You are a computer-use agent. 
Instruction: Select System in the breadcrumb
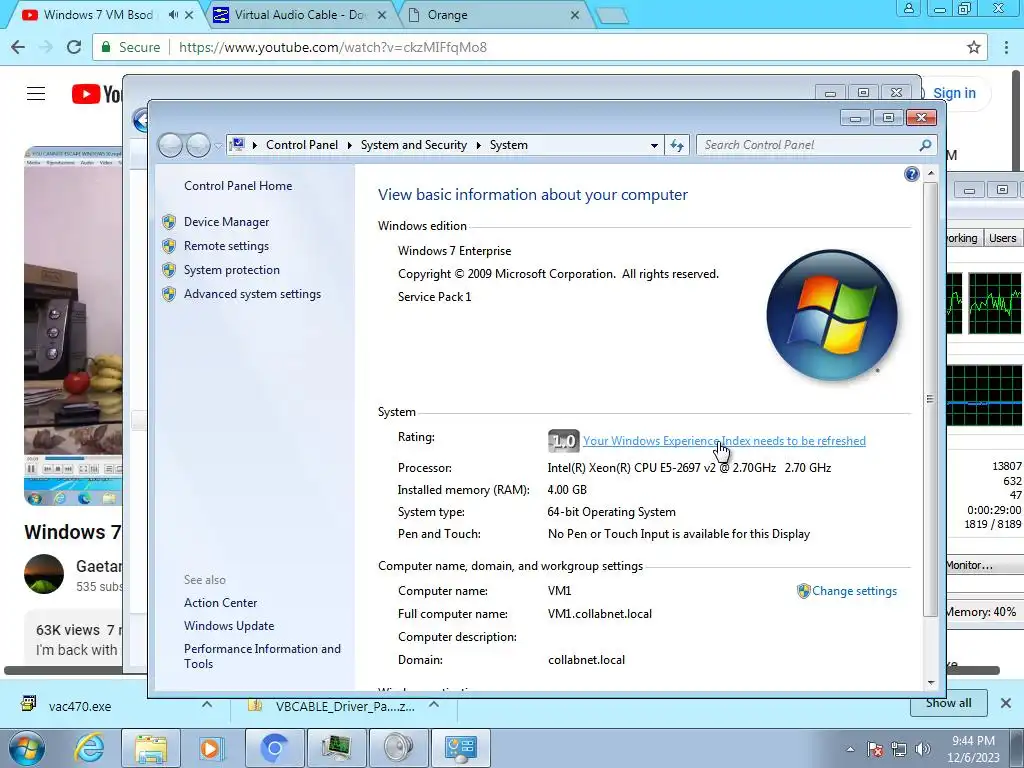coord(509,145)
